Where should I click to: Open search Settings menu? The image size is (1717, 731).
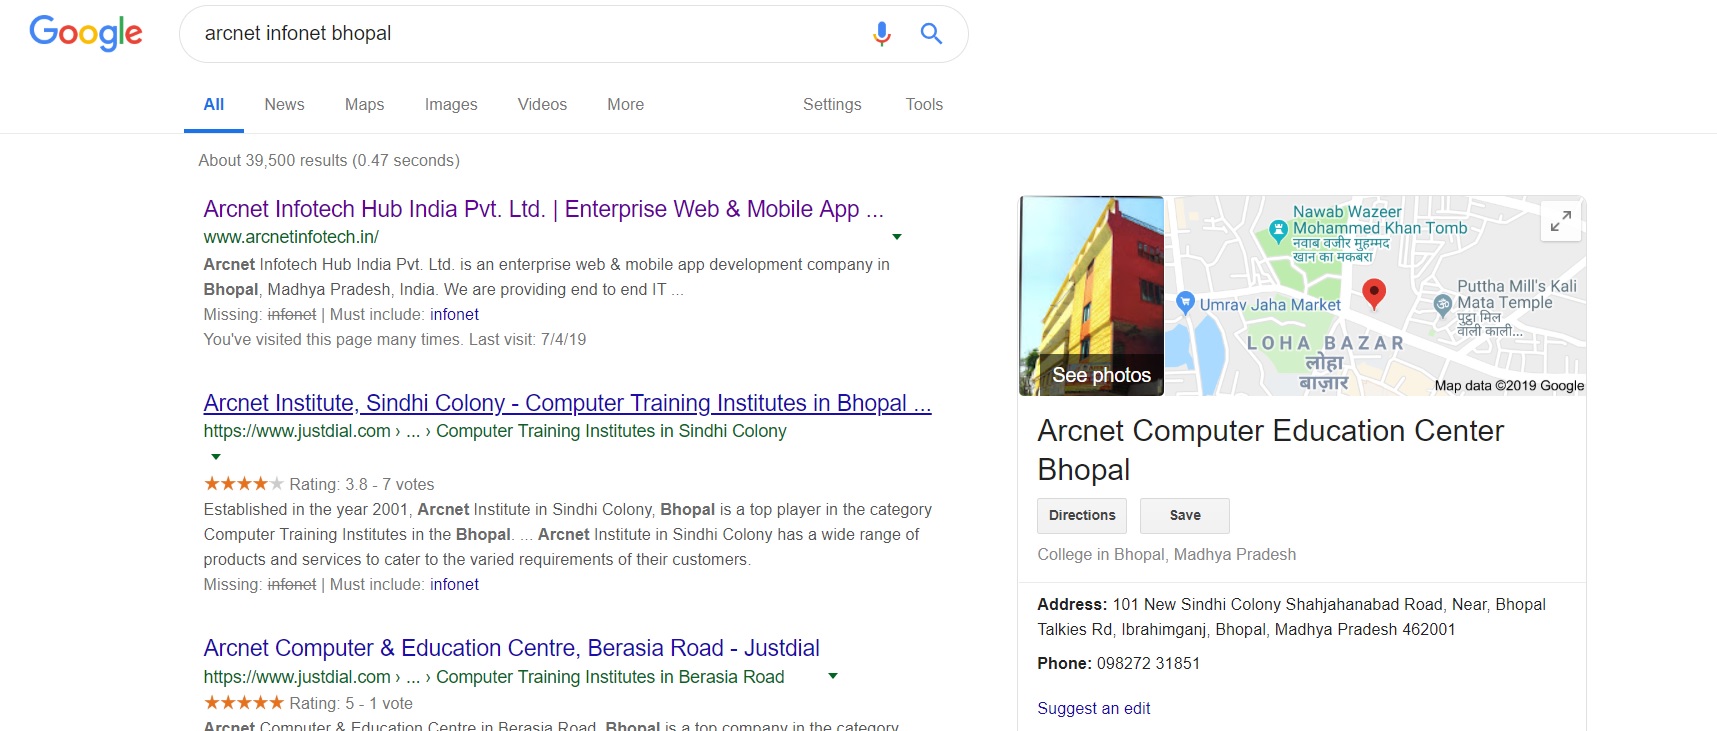(x=832, y=104)
